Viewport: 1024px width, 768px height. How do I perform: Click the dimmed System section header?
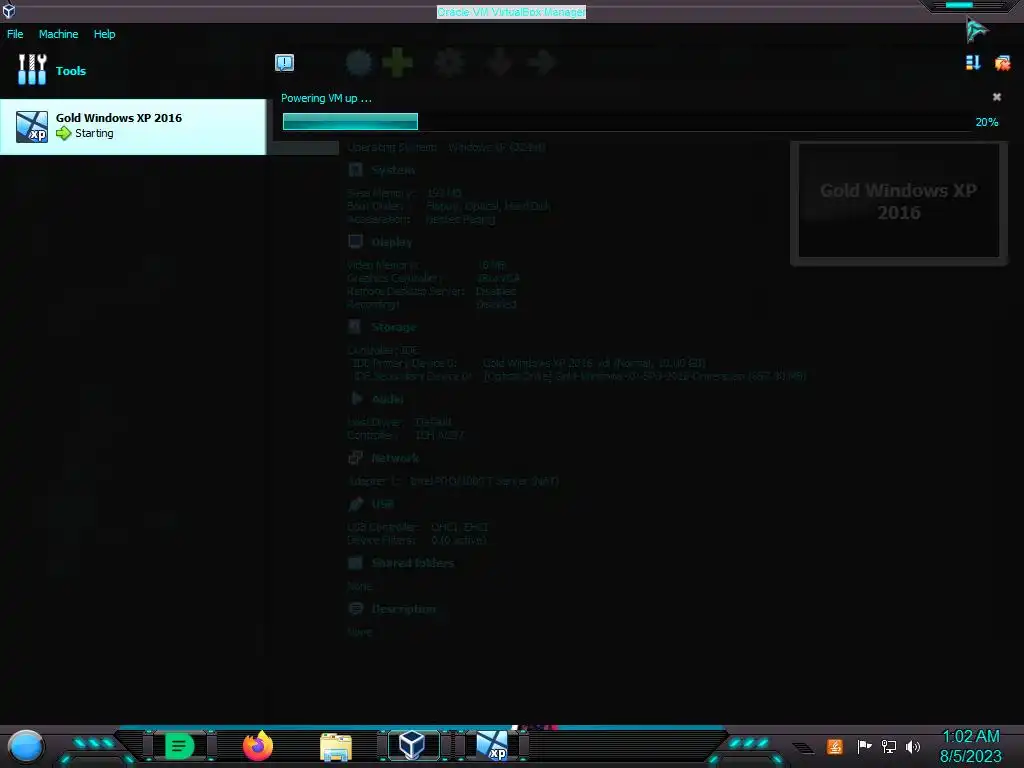392,170
